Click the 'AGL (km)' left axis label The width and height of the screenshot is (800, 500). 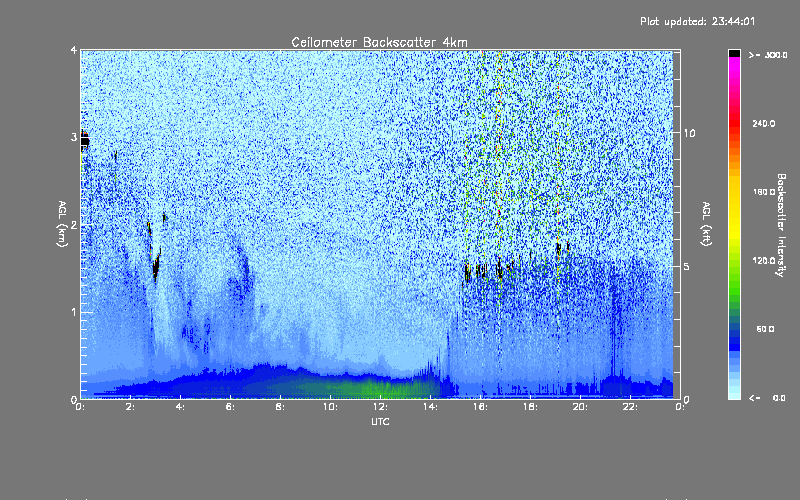pos(62,224)
